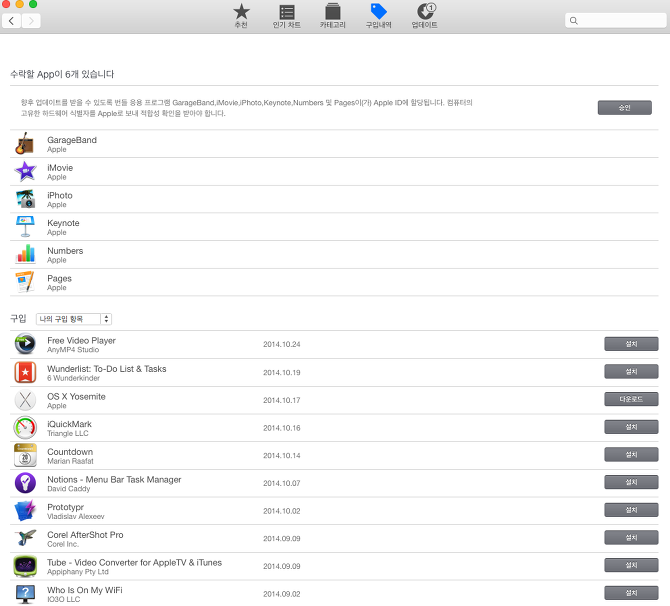Click the Pages document icon
670x606 pixels.
coord(25,282)
